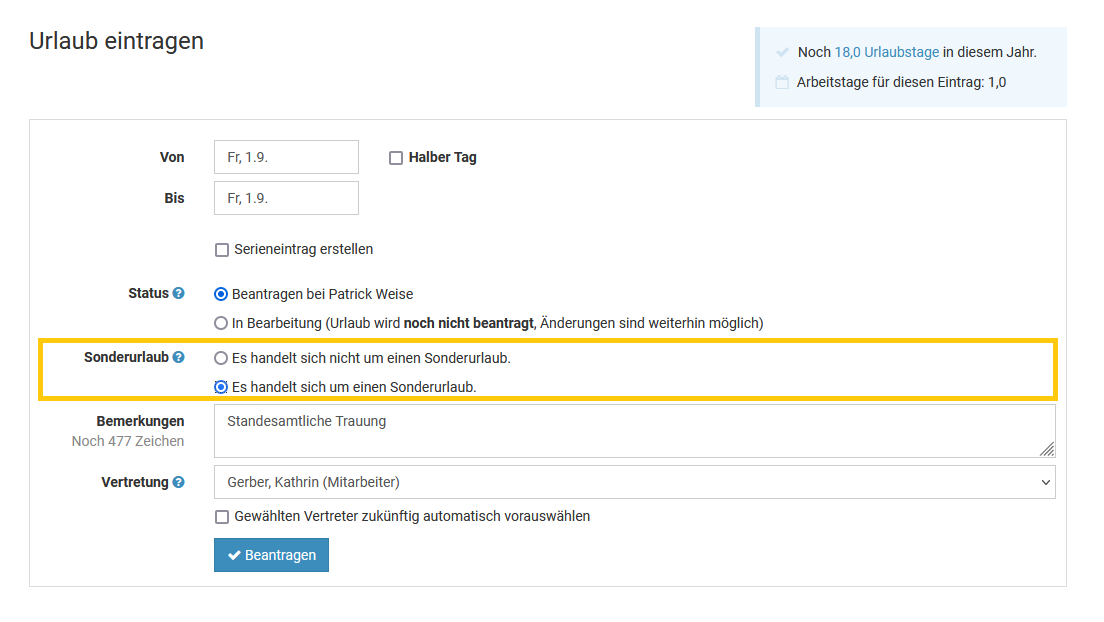Viewport: 1104px width, 622px height.
Task: Select the 'In Bearbeitung' status radio button
Action: (x=221, y=323)
